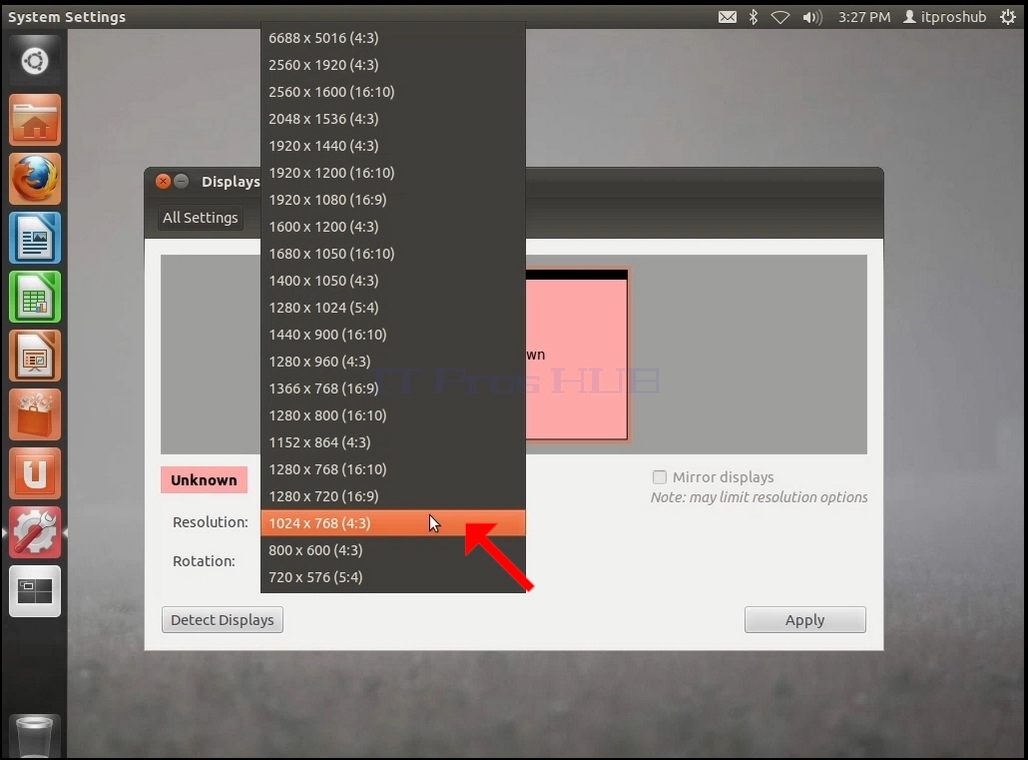Select 2560 x 1920 (4:3) resolution

(393, 65)
